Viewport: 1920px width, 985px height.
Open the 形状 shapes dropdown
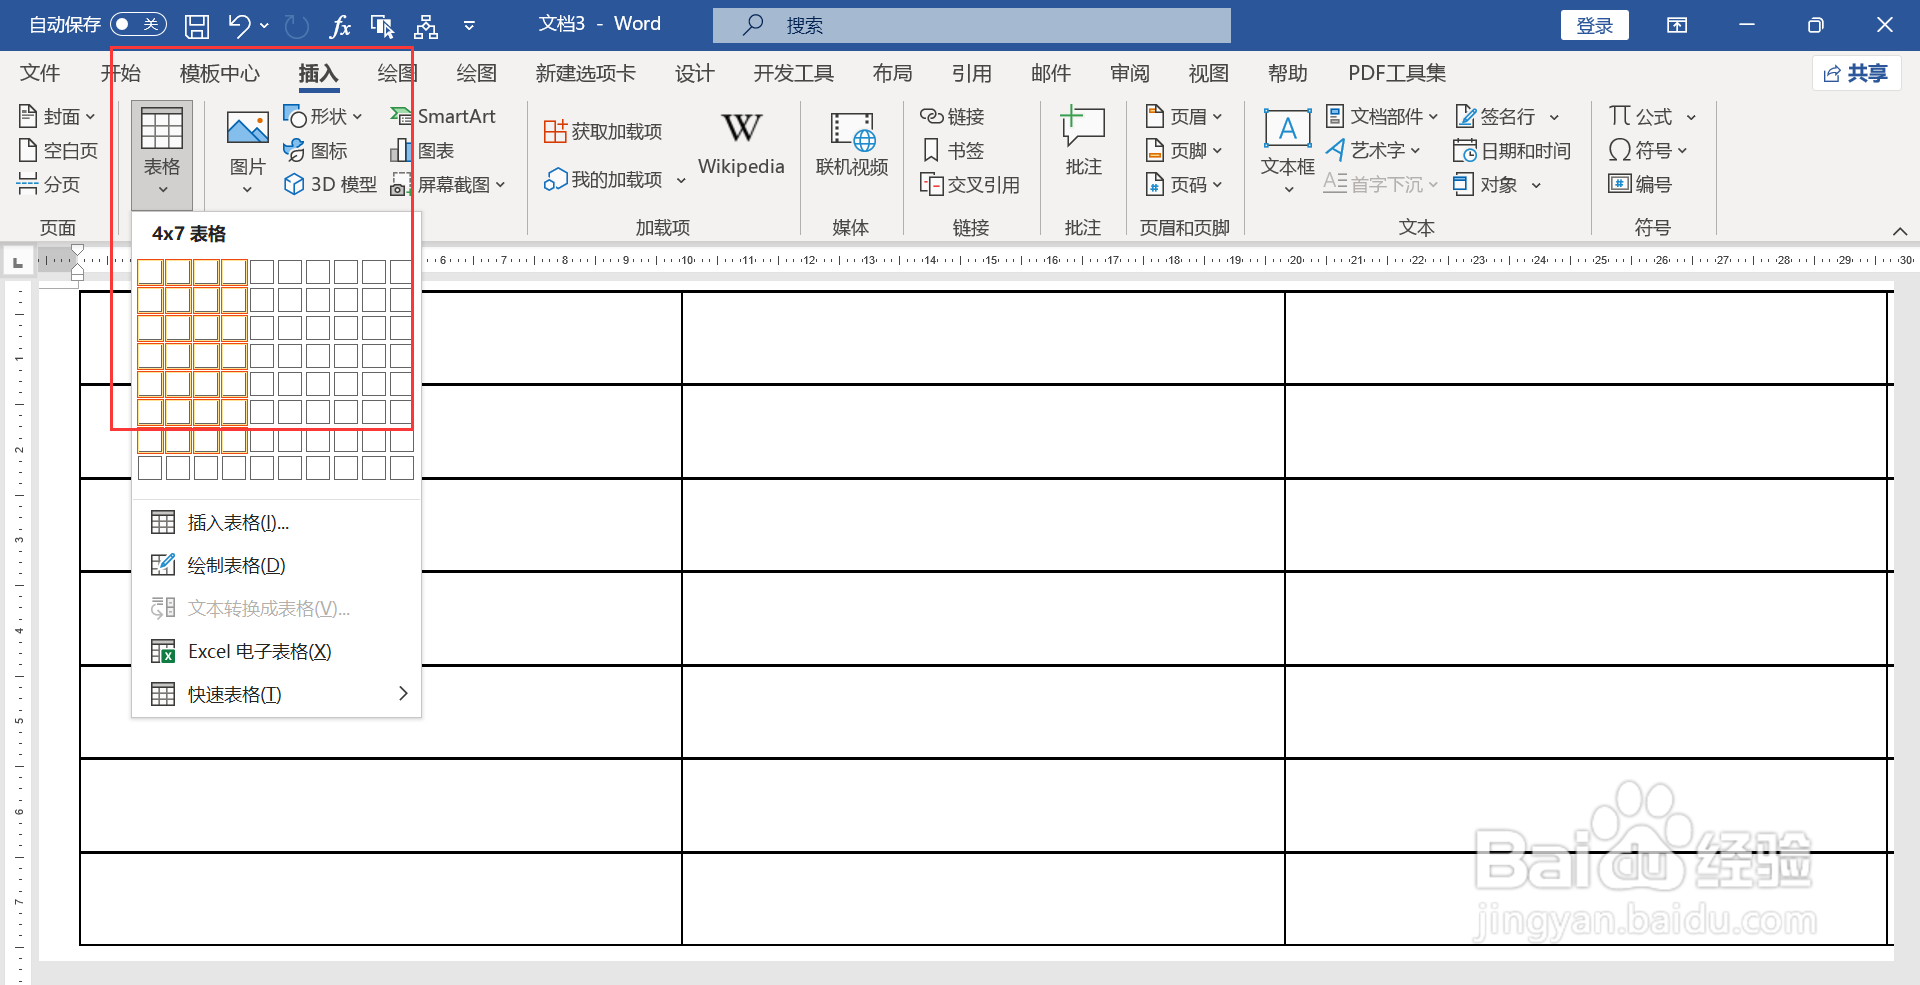323,117
